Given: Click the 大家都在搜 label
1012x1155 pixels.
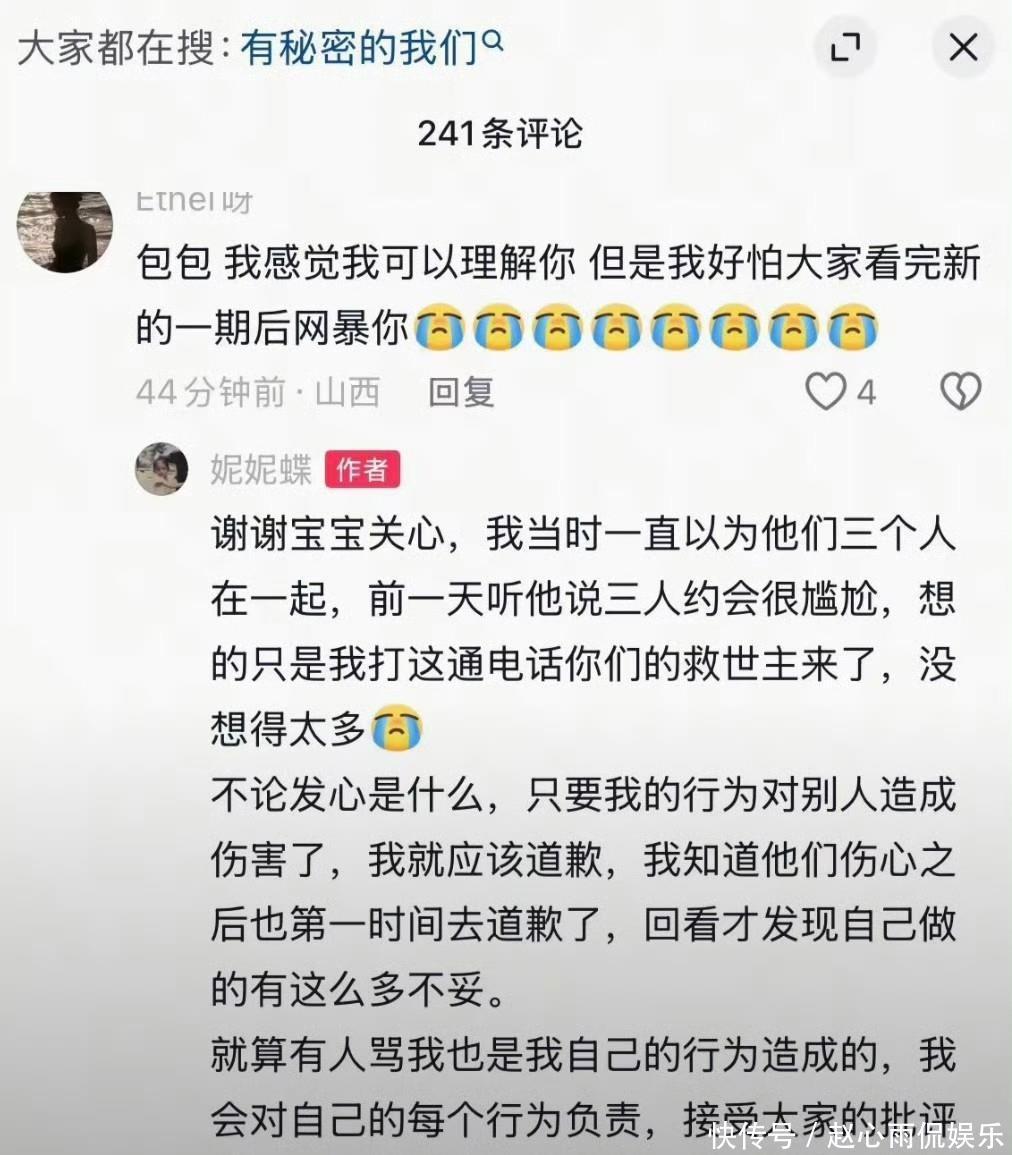Looking at the screenshot, I should click(x=116, y=48).
